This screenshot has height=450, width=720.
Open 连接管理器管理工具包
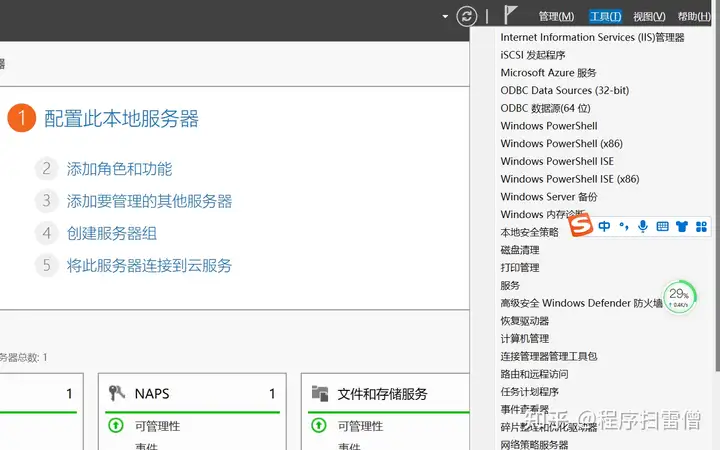(x=549, y=356)
